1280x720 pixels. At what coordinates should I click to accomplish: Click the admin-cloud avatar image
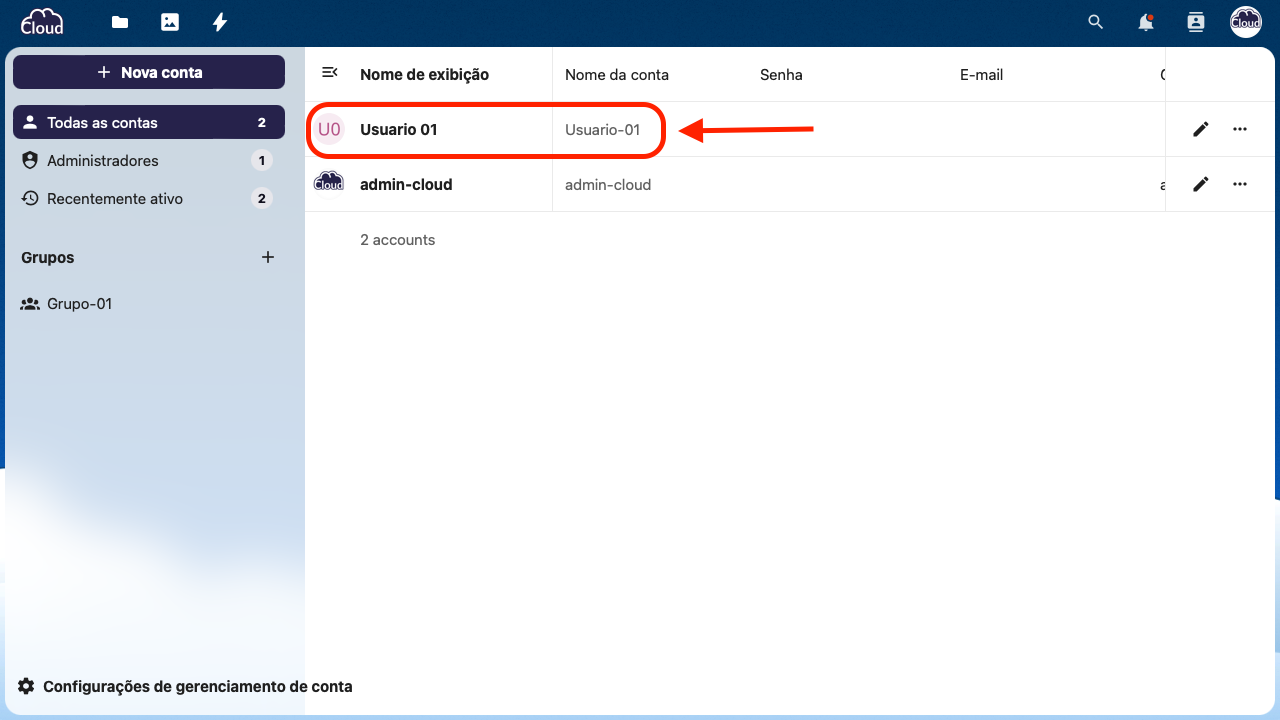(329, 184)
